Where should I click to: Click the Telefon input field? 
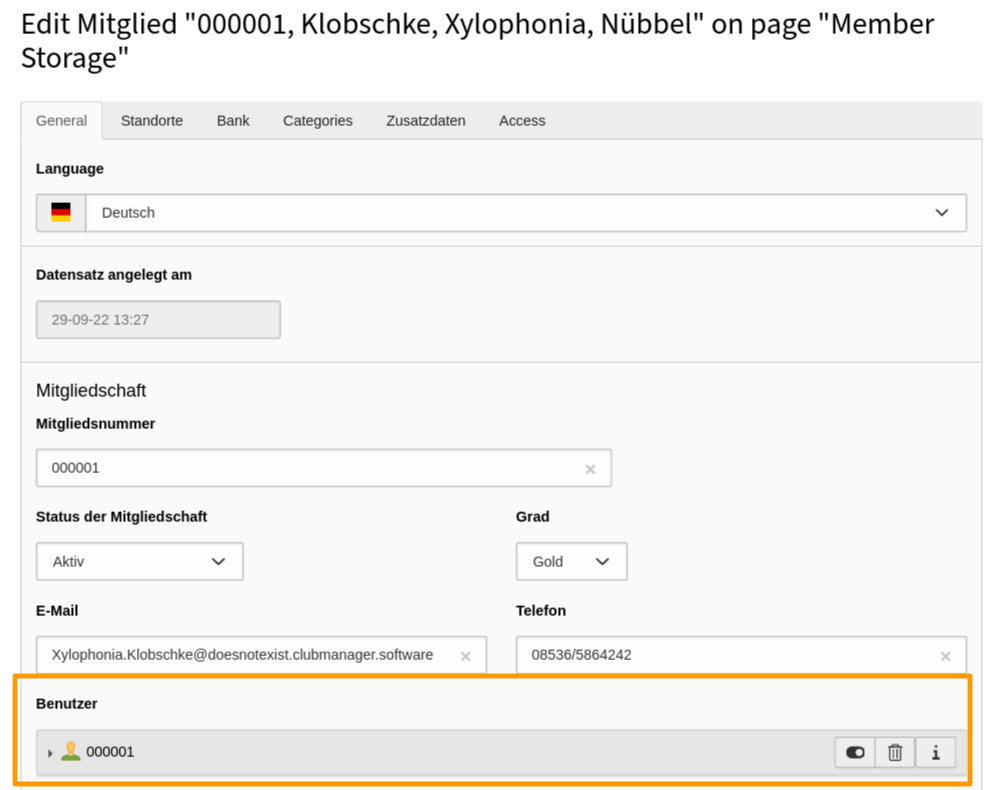[700, 655]
